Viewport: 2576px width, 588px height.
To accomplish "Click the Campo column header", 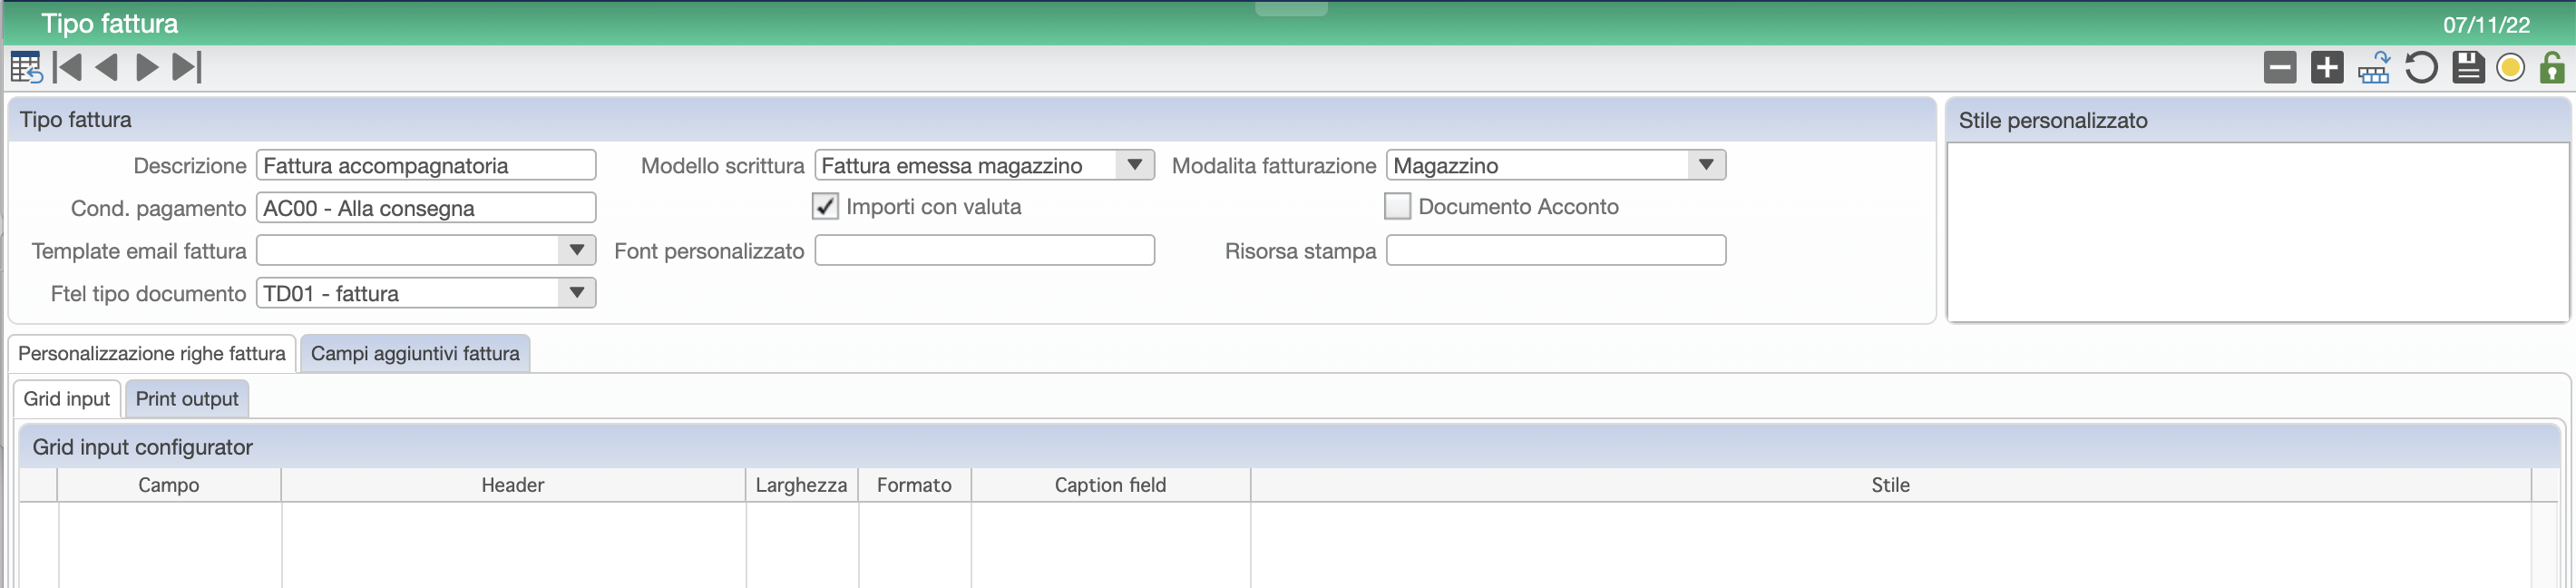I will pos(169,485).
